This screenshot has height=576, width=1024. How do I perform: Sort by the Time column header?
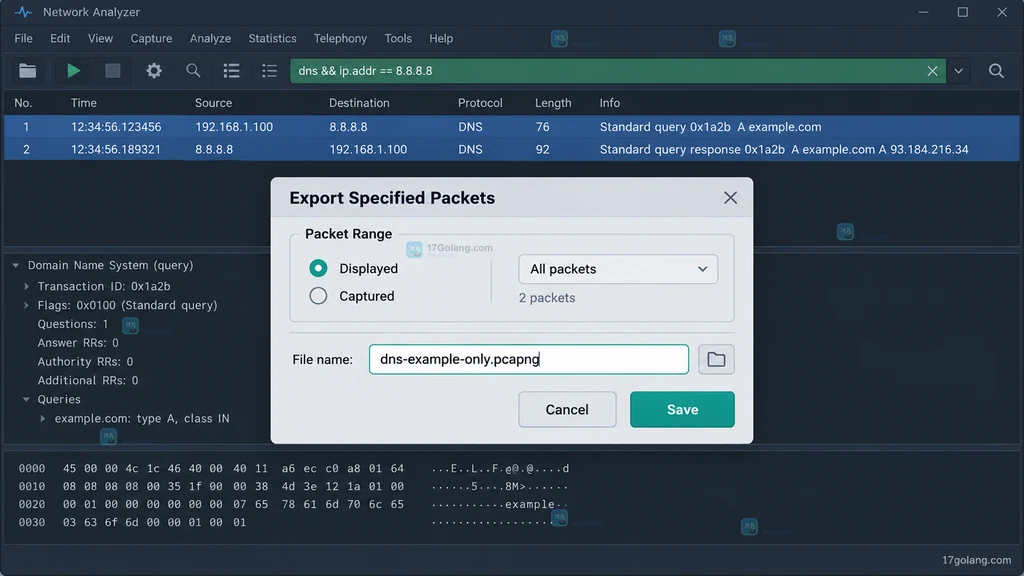[x=84, y=103]
